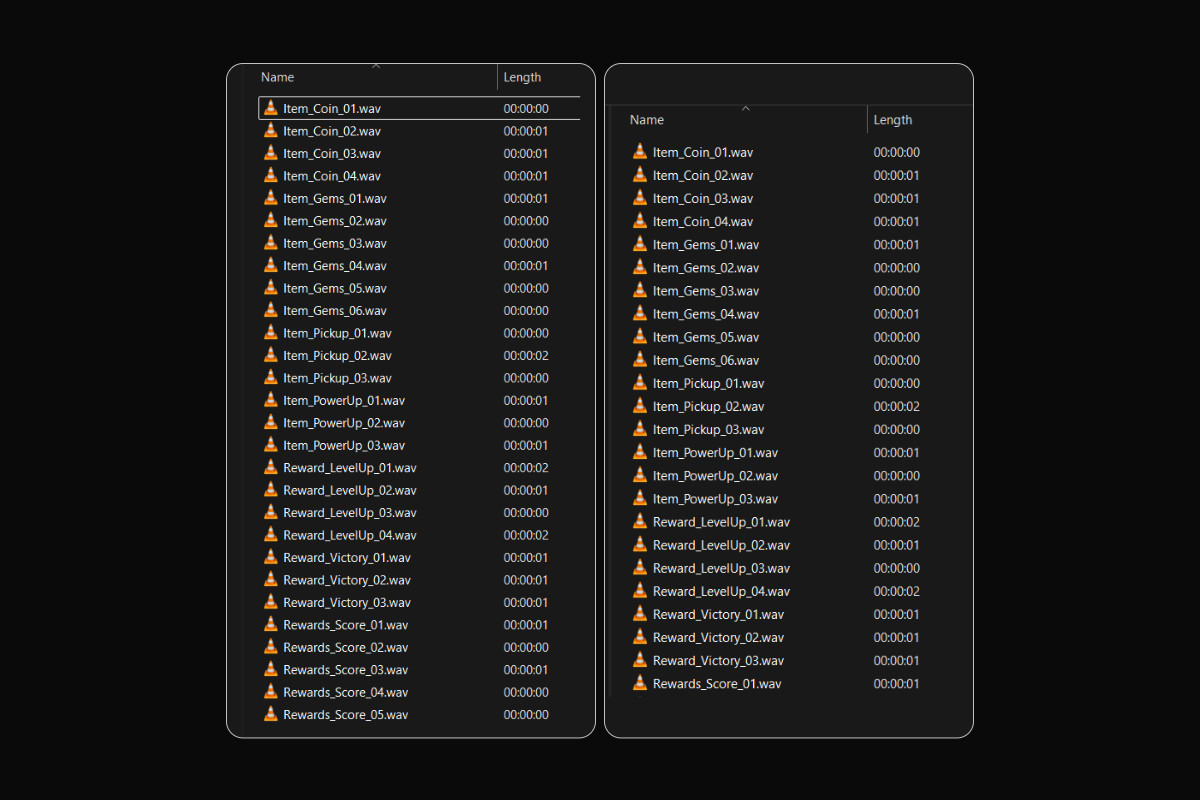1200x800 pixels.
Task: Select the Rewards_Score_04.wav file name
Action: (x=345, y=692)
